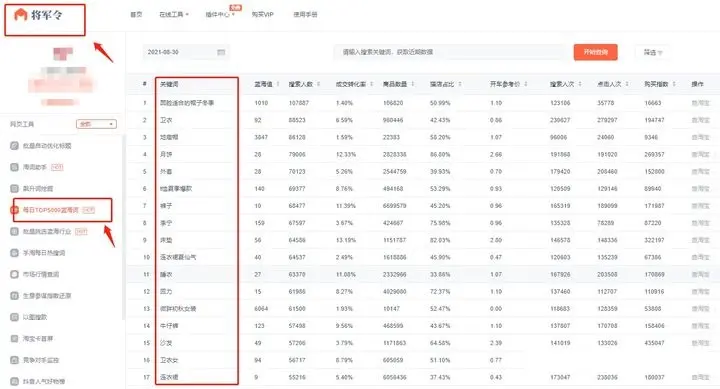Click keyword cell 床垫
This screenshot has width=720, height=389.
tap(166, 240)
